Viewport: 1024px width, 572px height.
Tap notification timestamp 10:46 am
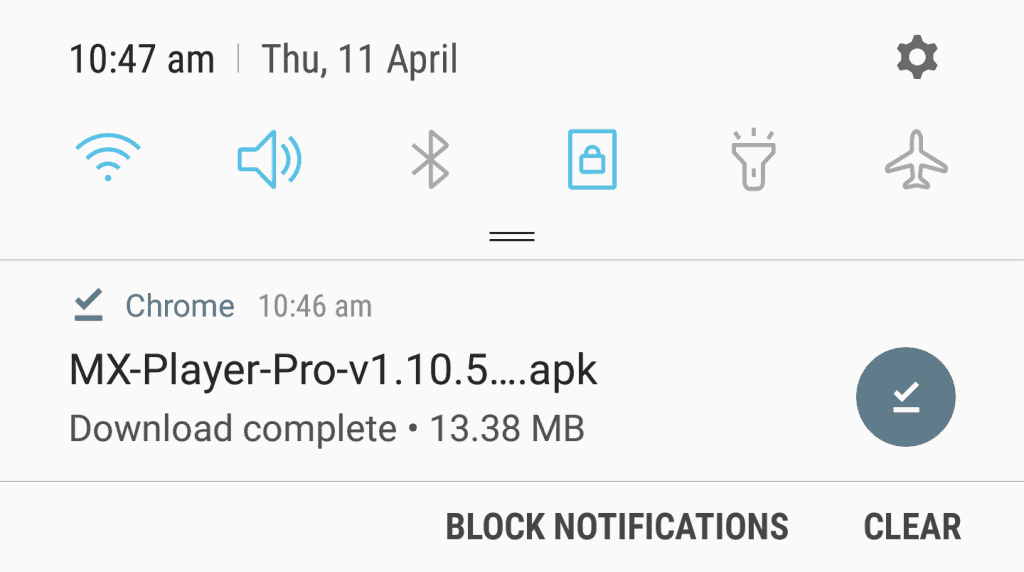[x=315, y=306]
